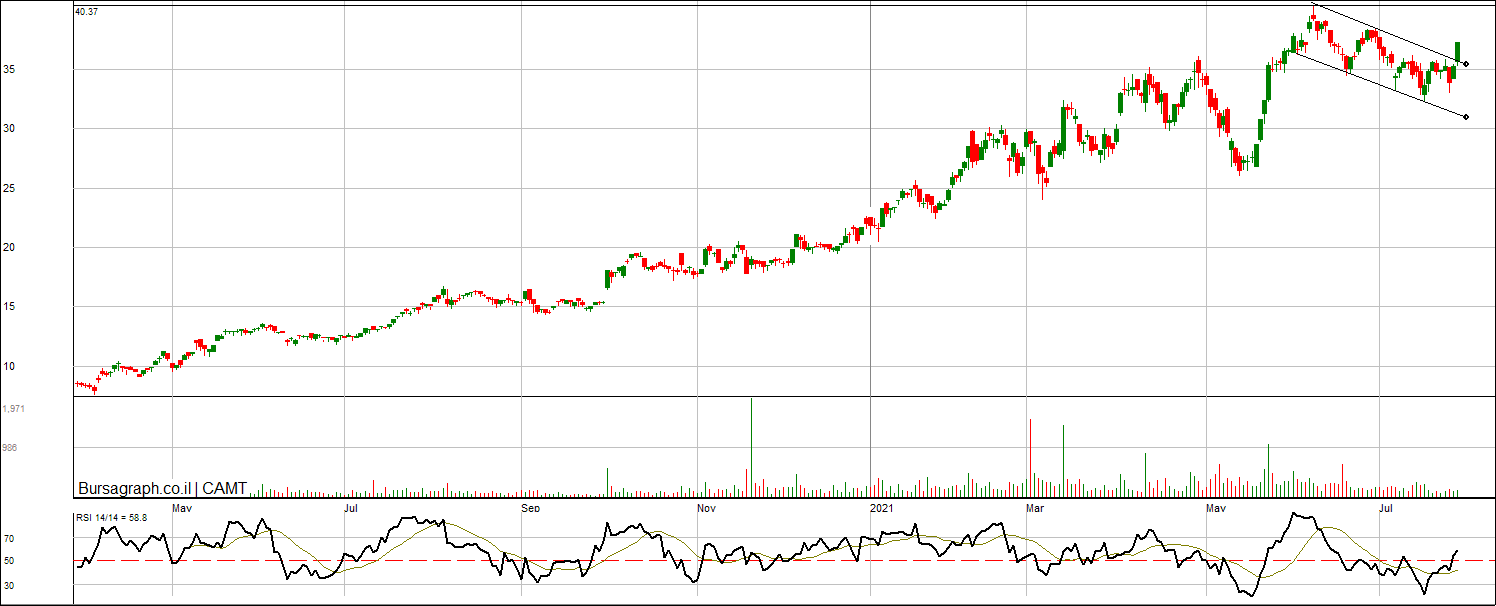Click the 2021 year label on the time axis
Viewport: 1496px width, 606px height.
[881, 508]
